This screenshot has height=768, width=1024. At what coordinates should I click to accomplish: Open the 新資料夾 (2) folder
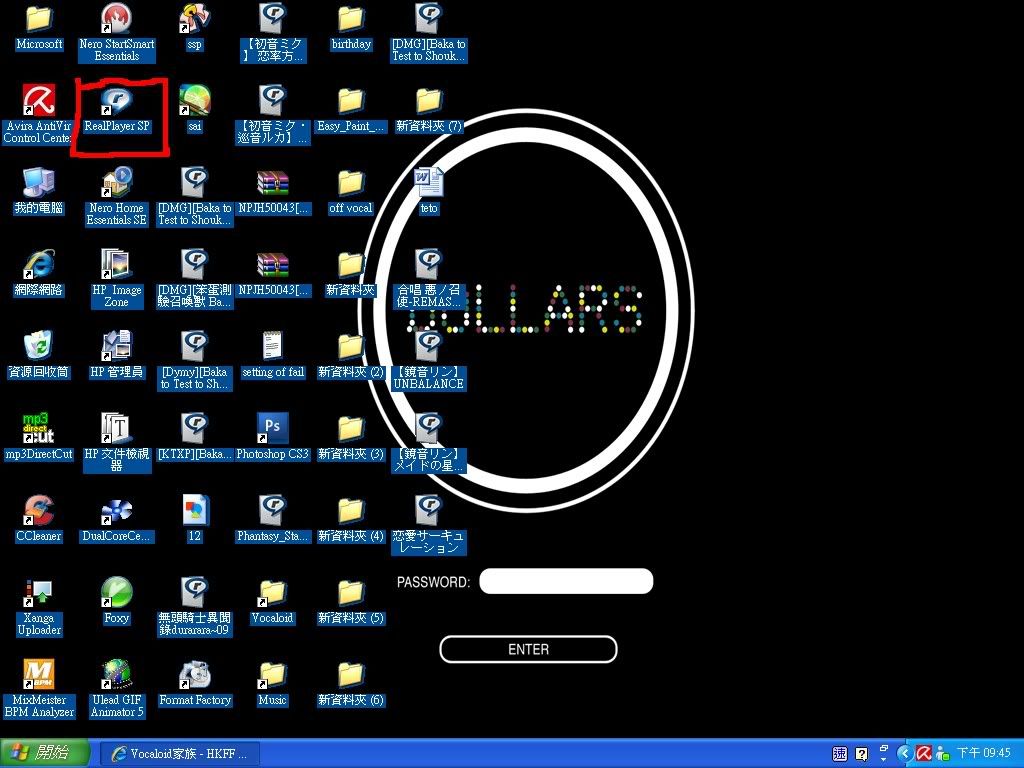pyautogui.click(x=351, y=355)
